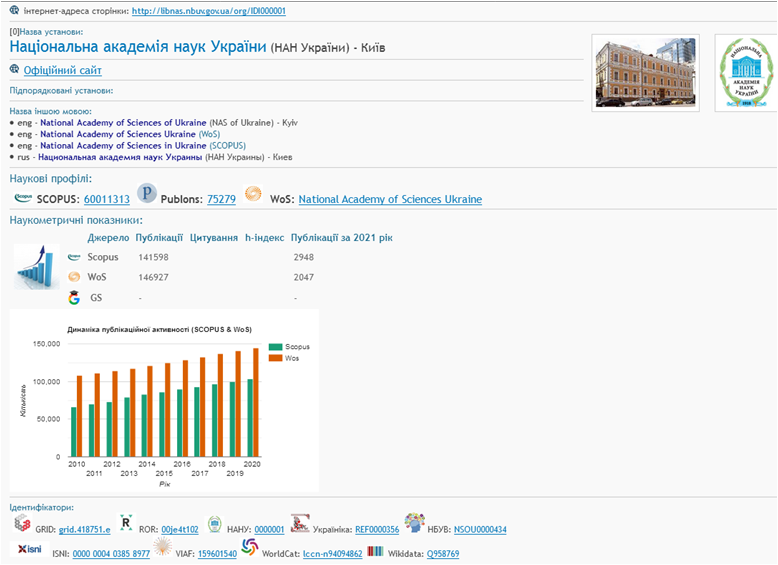The width and height of the screenshot is (778, 565).
Task: Open ISNI 0000 0004 0385 8977 link
Action: point(111,554)
